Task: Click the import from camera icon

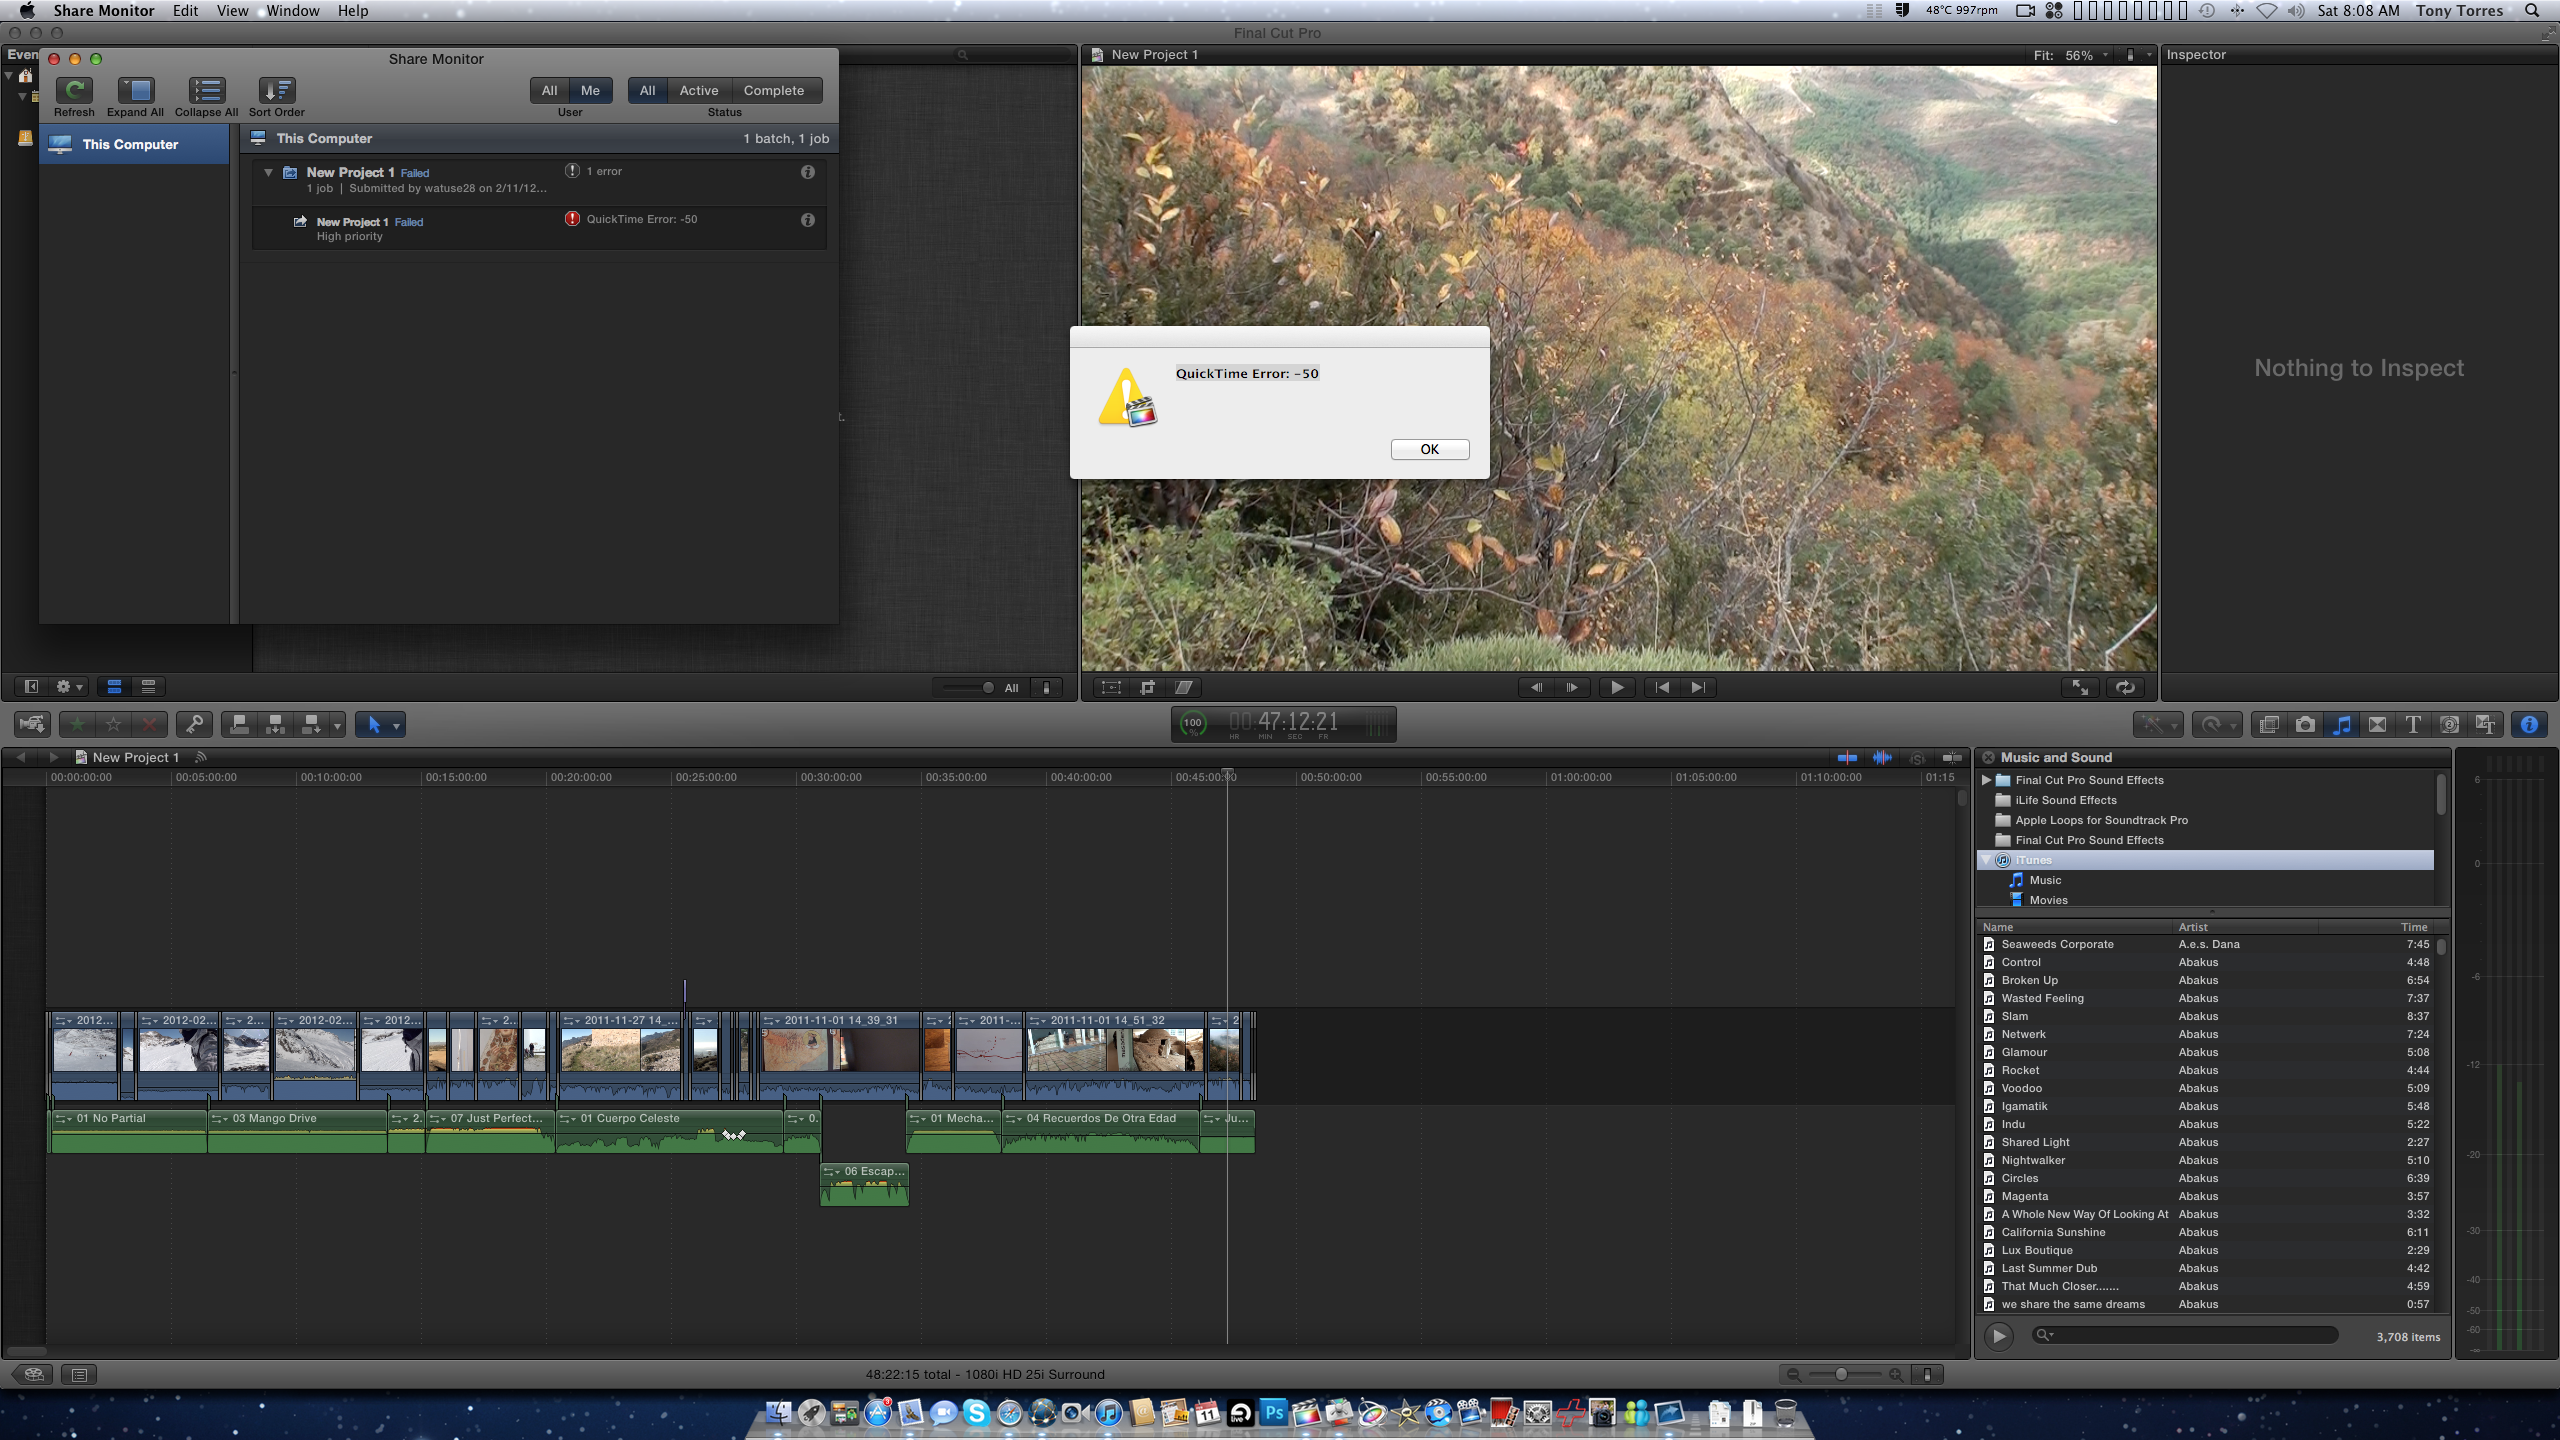Action: coord(31,725)
